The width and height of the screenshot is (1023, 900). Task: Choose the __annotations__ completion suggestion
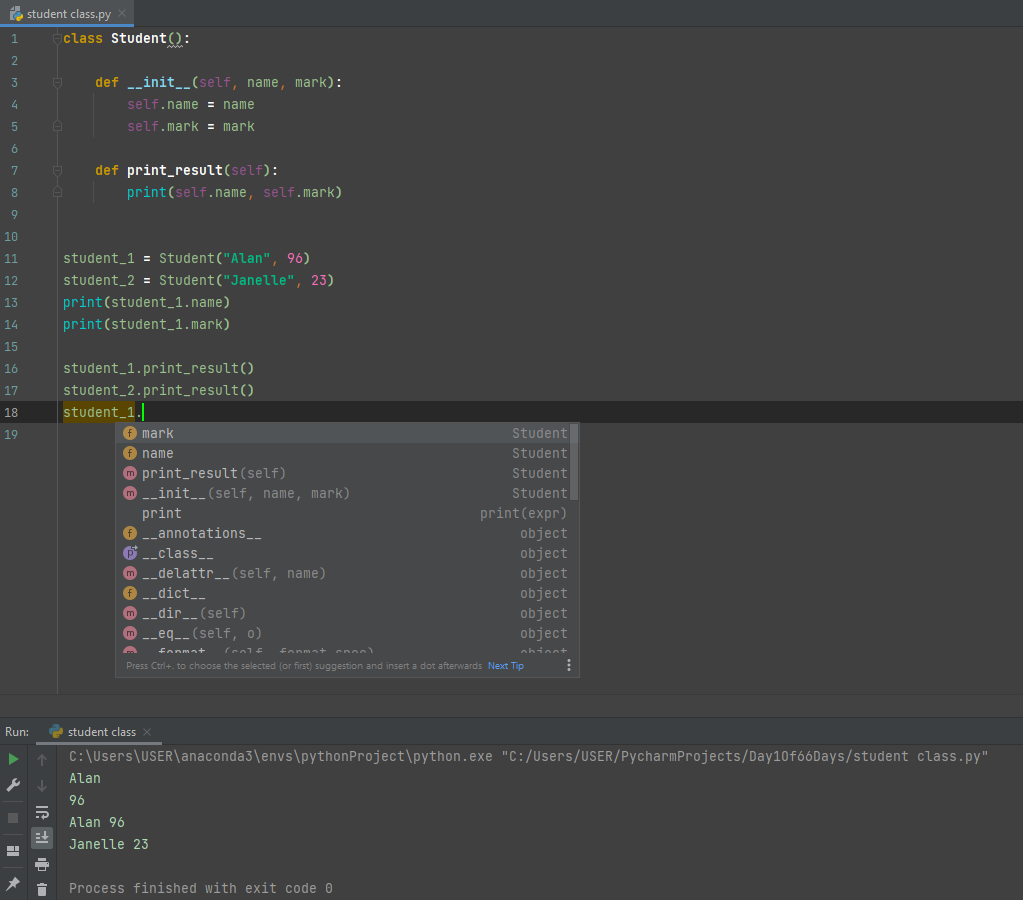[343, 533]
